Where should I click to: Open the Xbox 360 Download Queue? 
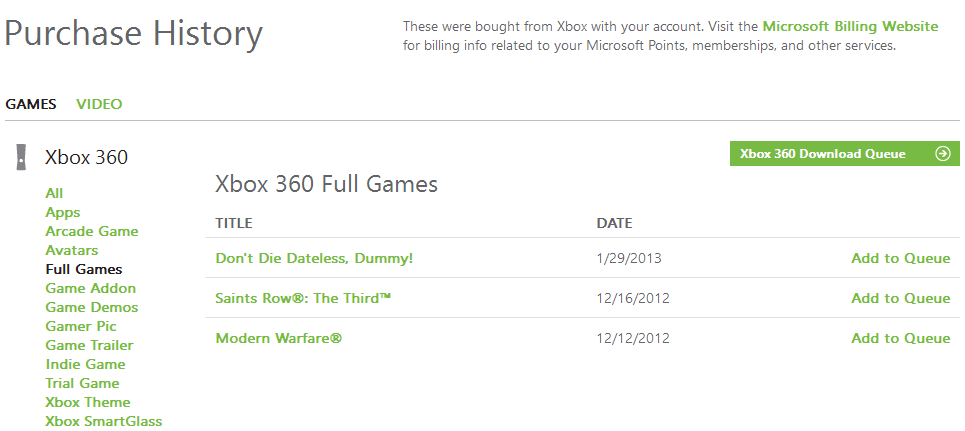point(823,154)
